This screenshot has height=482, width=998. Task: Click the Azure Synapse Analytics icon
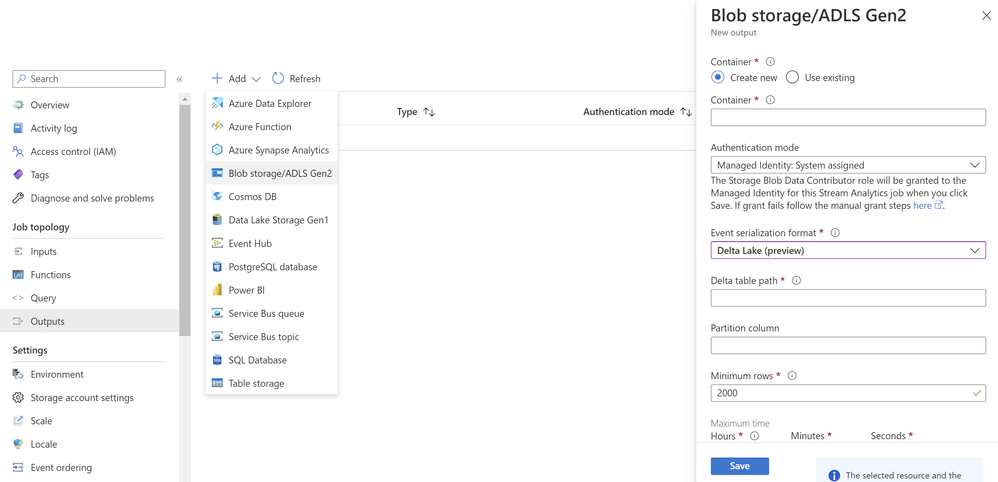point(218,150)
